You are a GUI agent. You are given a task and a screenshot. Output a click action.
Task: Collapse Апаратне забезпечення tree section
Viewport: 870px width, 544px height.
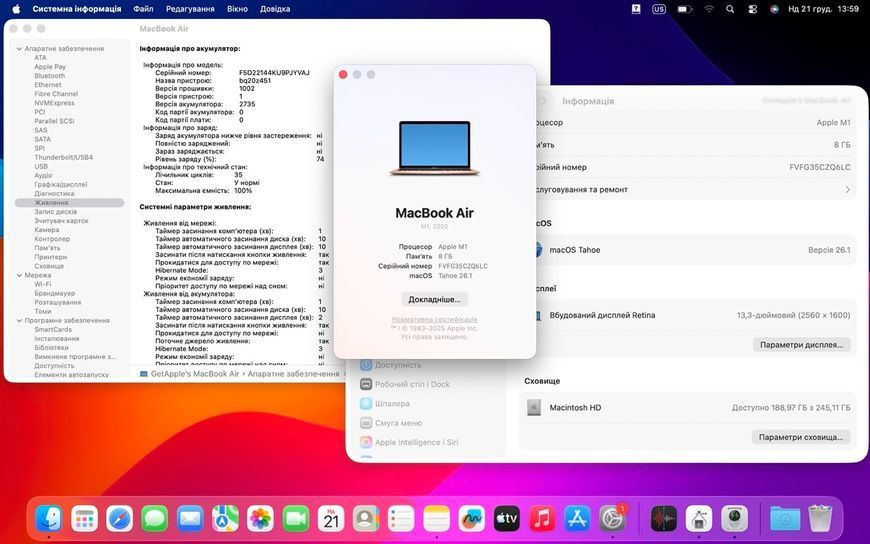pyautogui.click(x=19, y=49)
